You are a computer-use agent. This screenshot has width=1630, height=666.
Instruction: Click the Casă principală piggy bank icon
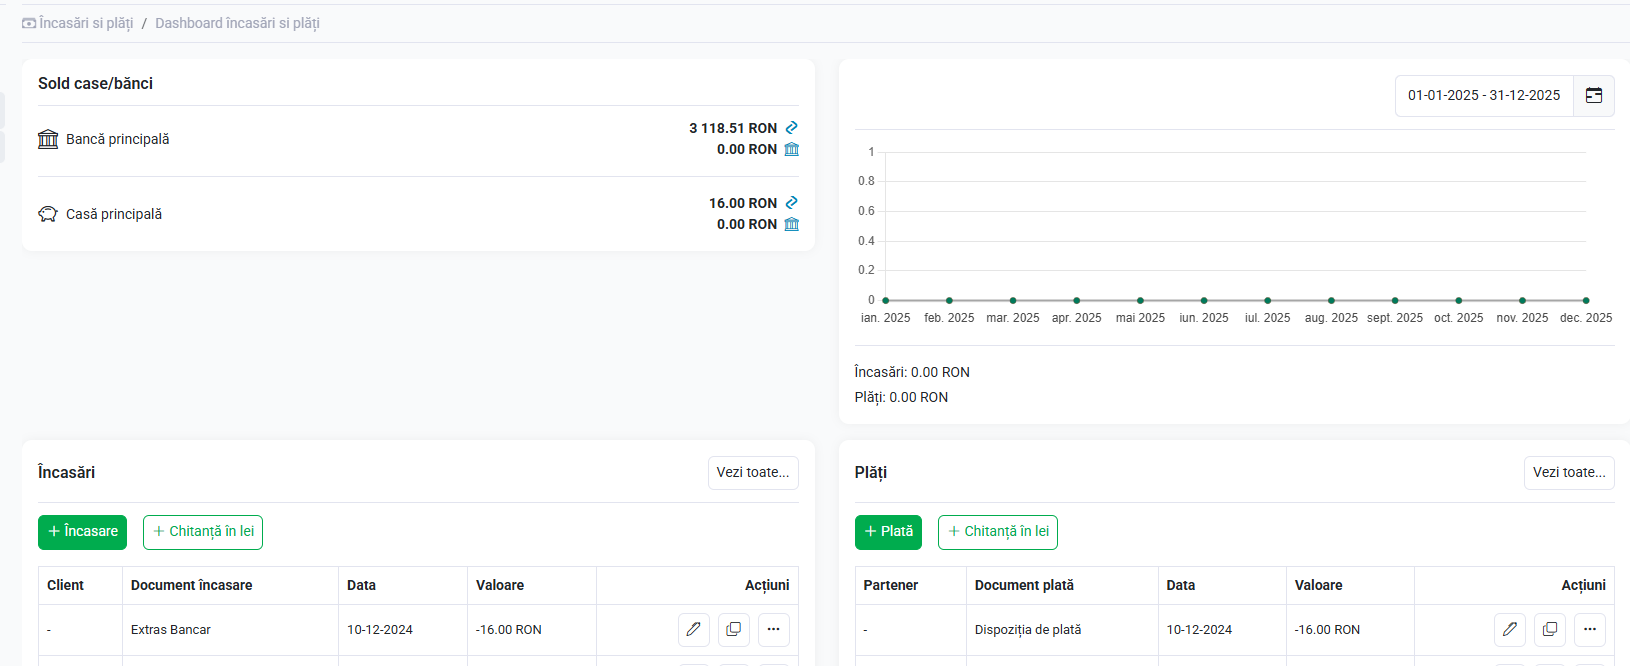point(48,214)
